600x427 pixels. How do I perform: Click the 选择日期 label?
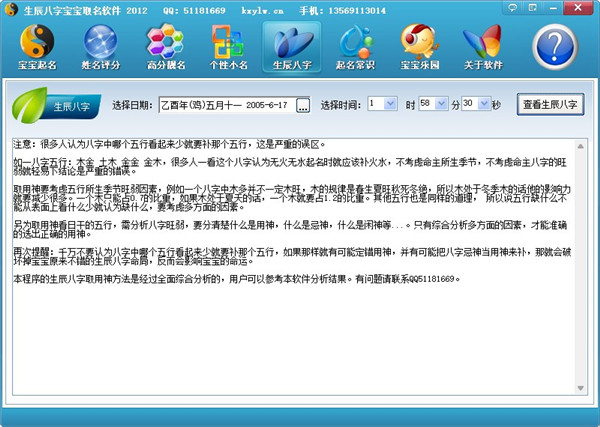132,105
